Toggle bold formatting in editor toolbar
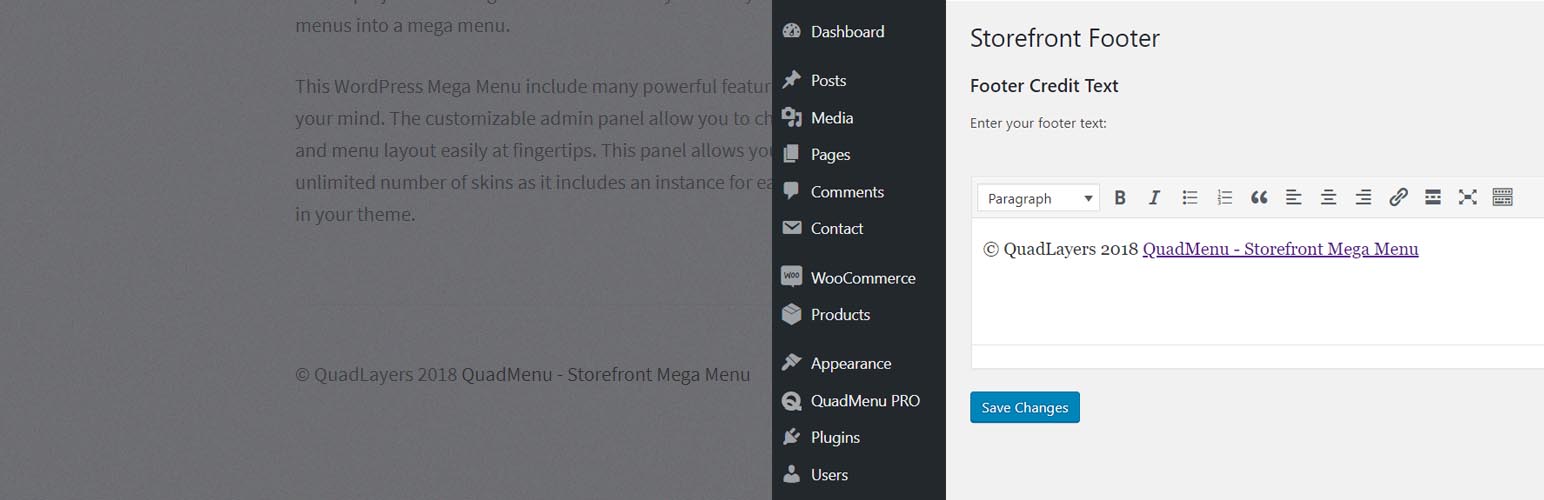1544x500 pixels. [x=1120, y=198]
